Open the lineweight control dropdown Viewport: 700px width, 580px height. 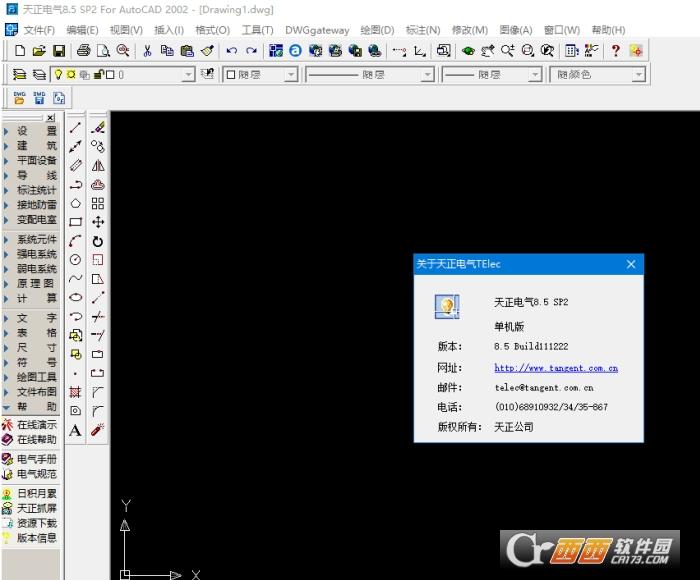coord(535,75)
